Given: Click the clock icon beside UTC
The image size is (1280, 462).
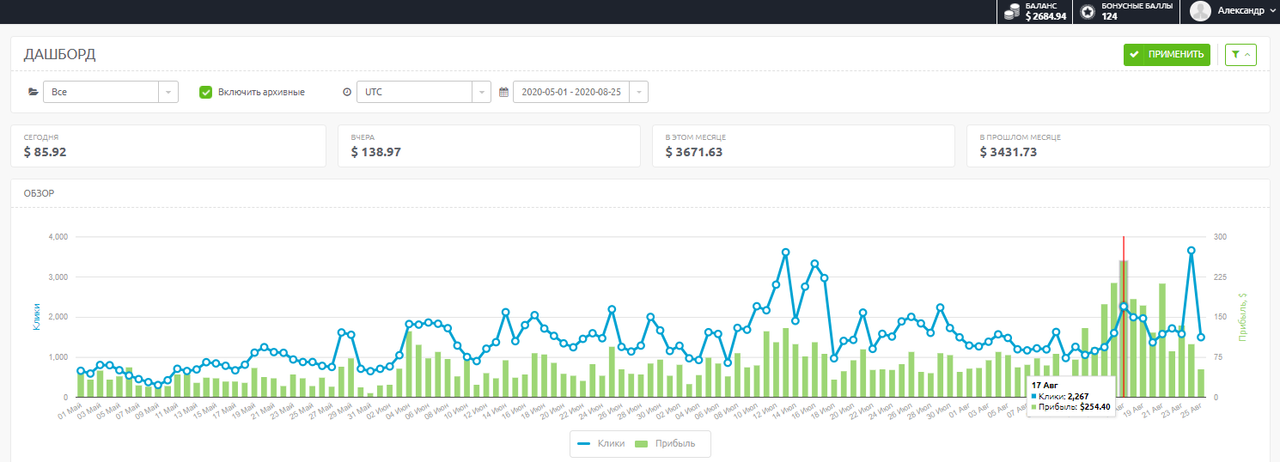Looking at the screenshot, I should pos(347,92).
